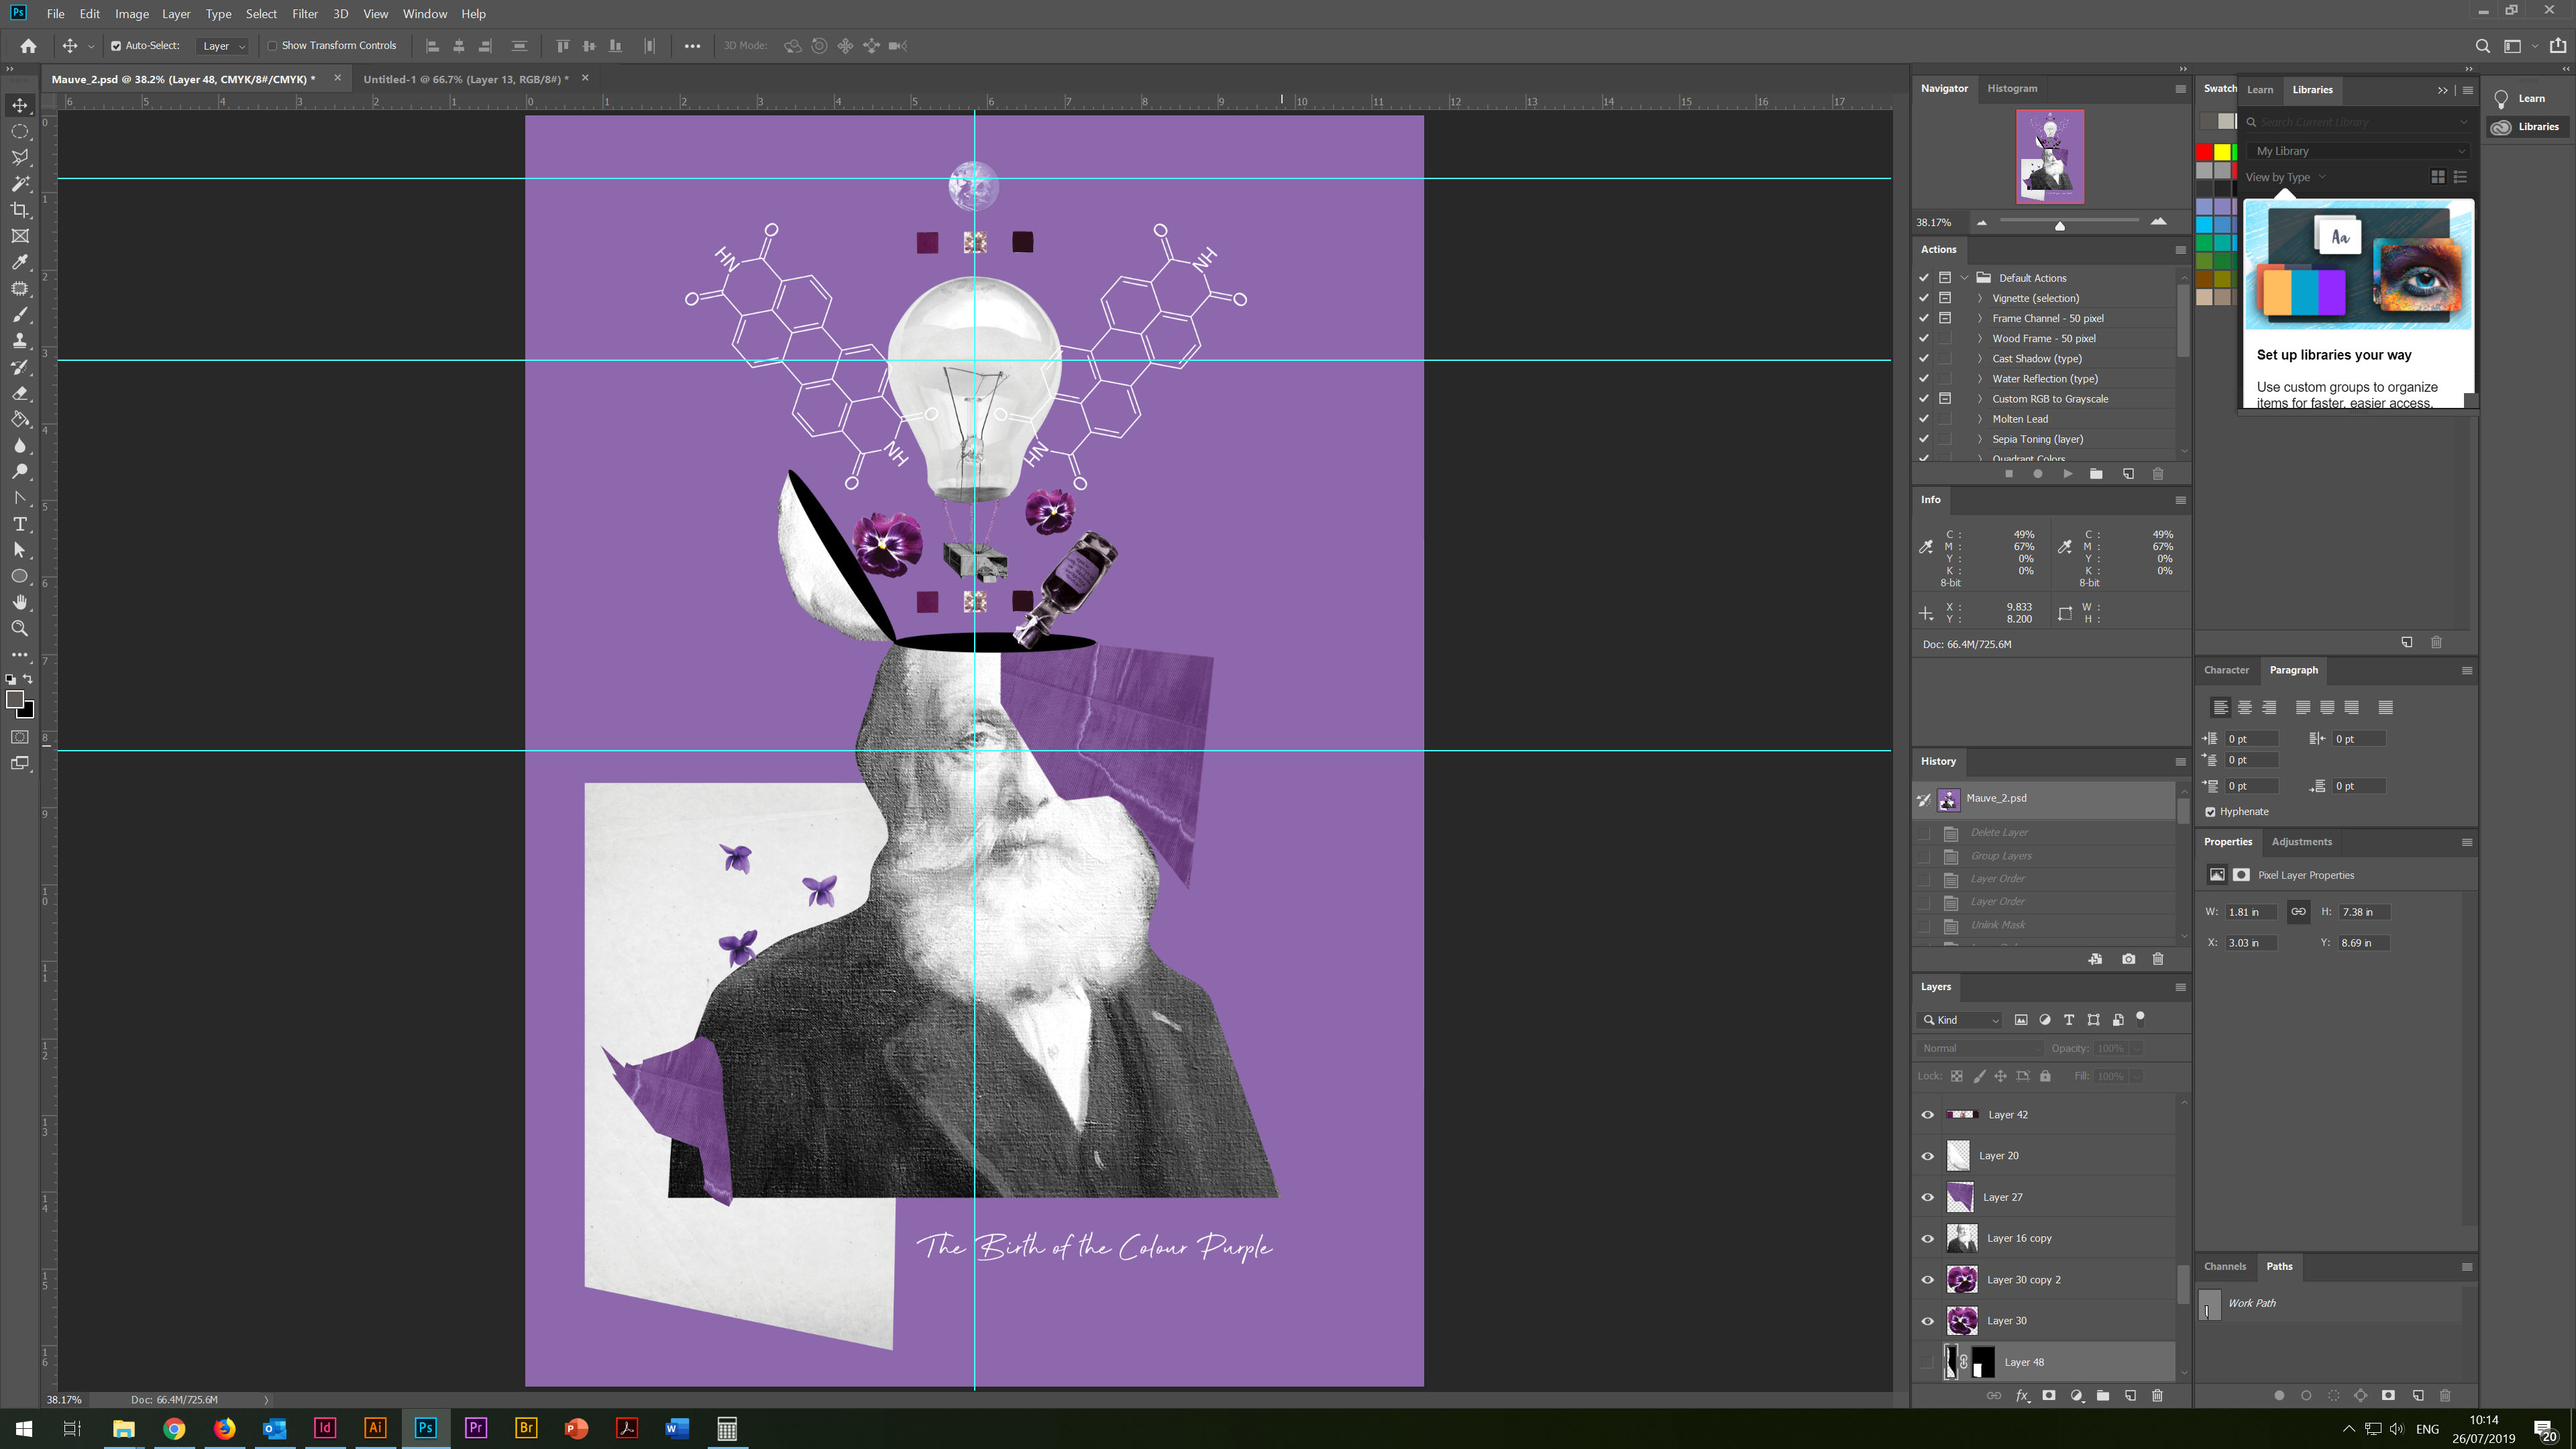Pick the red color swatch

pyautogui.click(x=2204, y=152)
